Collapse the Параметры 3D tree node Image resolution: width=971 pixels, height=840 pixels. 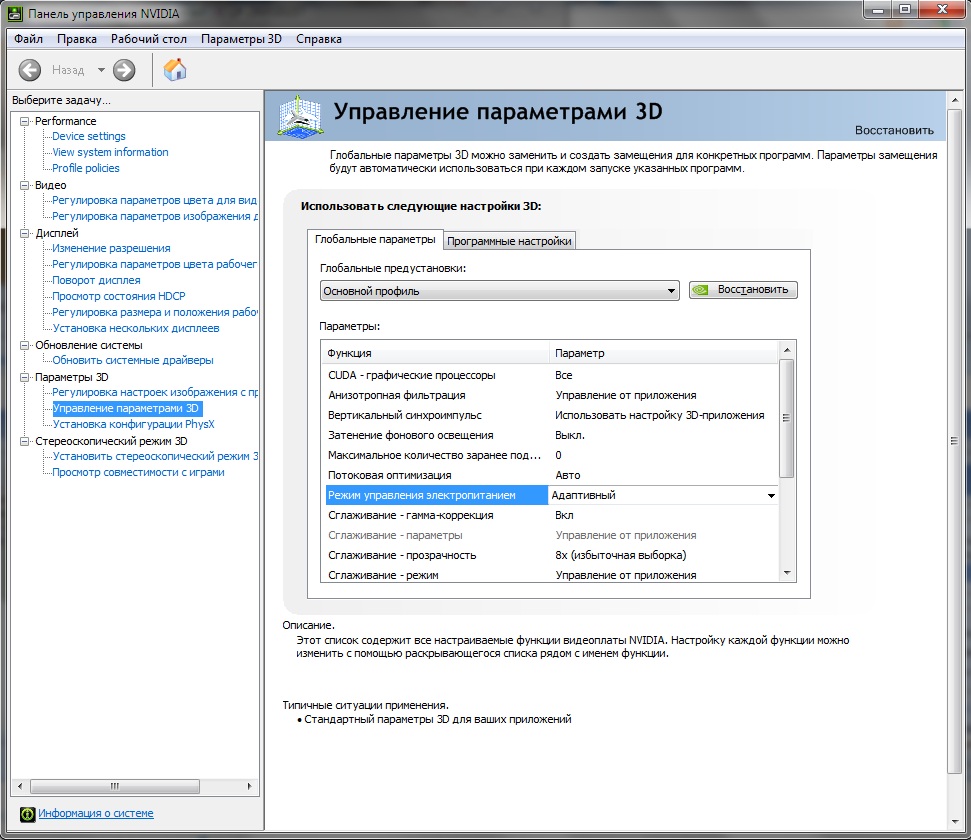pyautogui.click(x=25, y=377)
